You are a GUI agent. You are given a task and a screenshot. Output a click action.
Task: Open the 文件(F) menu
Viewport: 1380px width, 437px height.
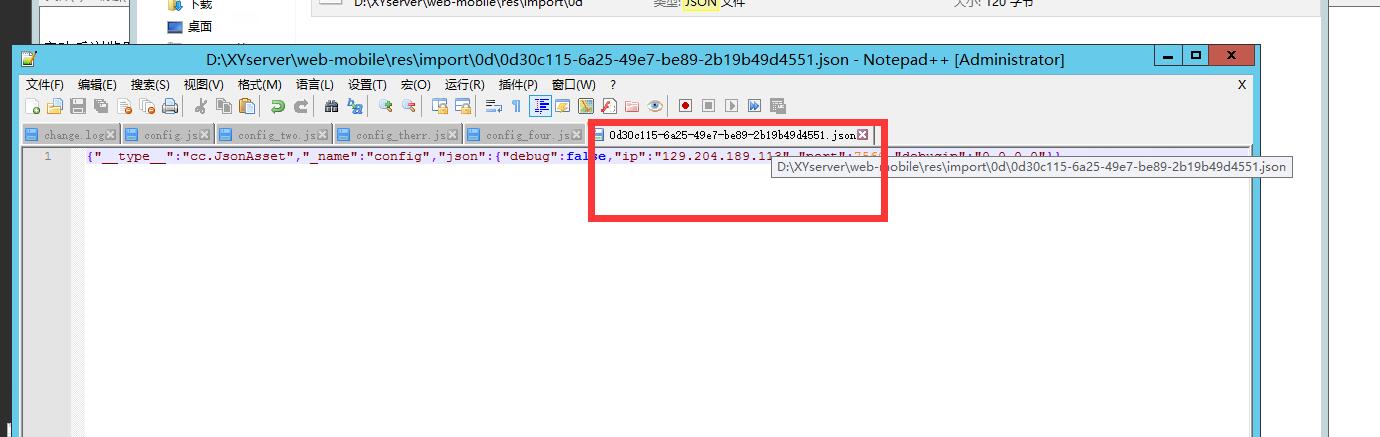pos(44,85)
